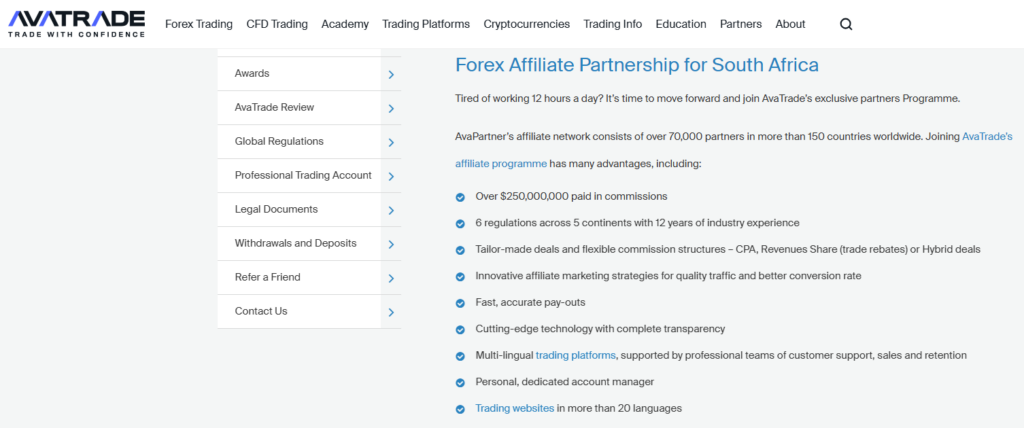Expand the Professional Trading Account arrow
The height and width of the screenshot is (428, 1024).
(391, 176)
